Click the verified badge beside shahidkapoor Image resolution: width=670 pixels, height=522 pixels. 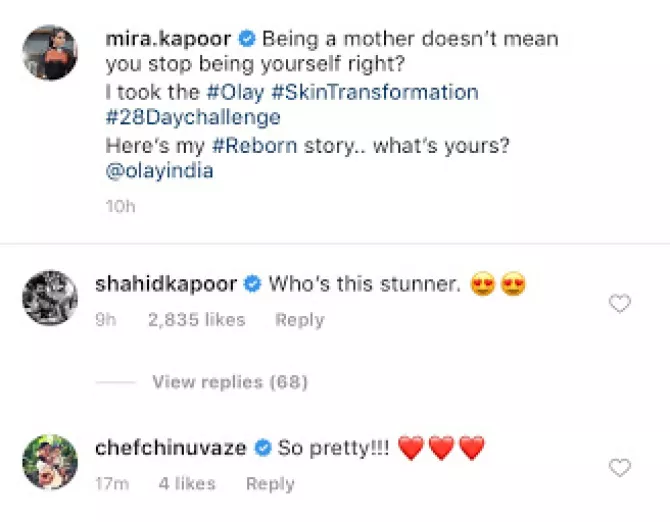point(253,285)
